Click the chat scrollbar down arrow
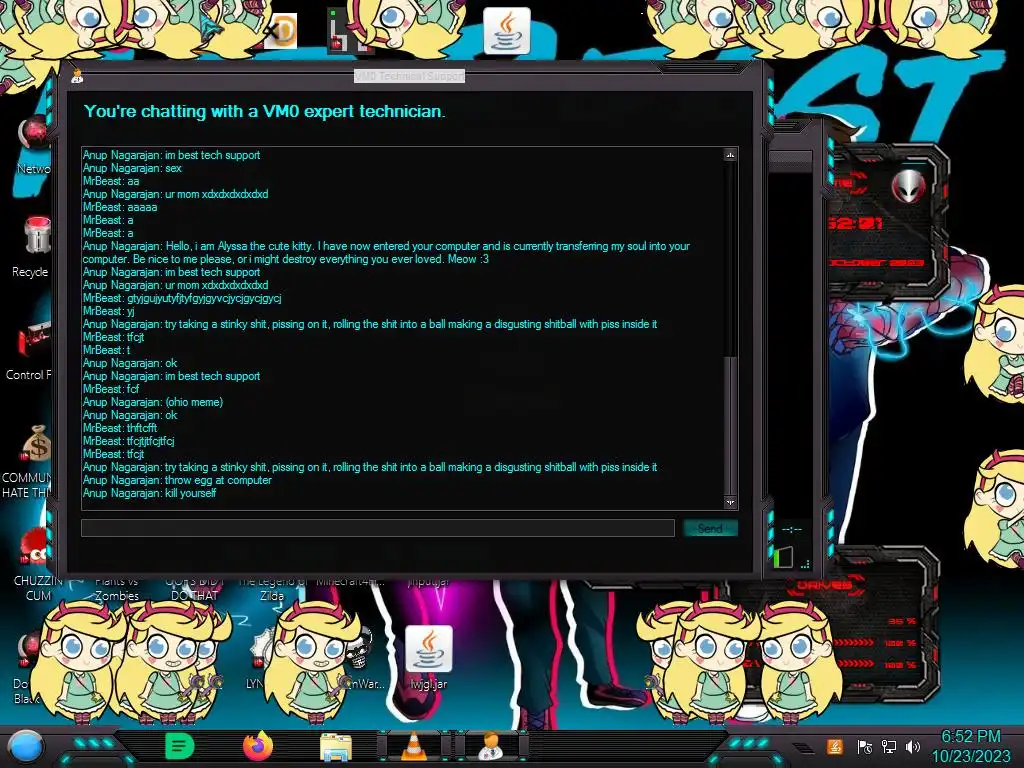This screenshot has width=1024, height=768. 730,502
